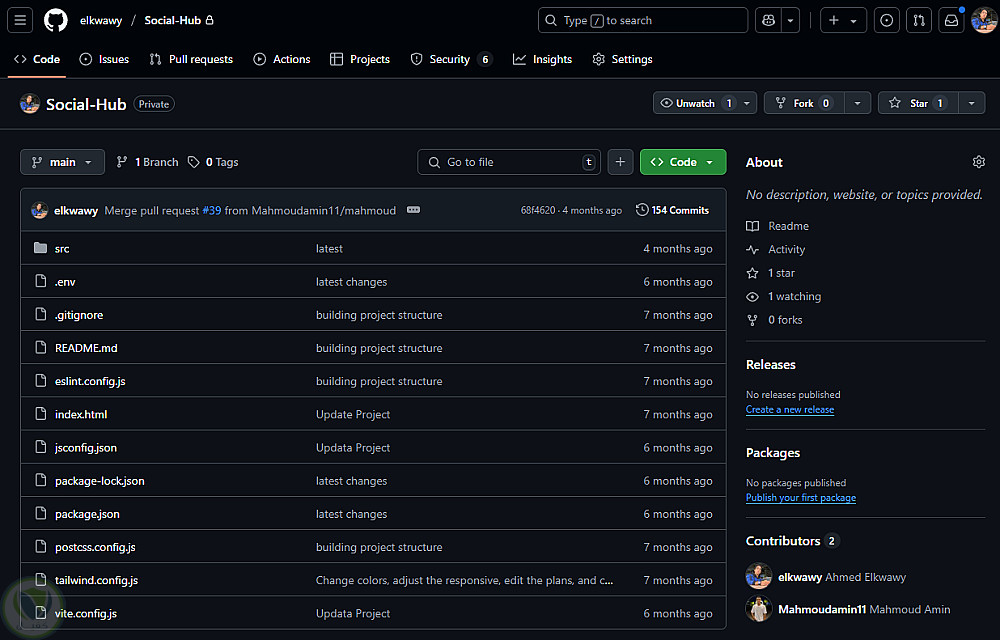Open the Star lists dropdown arrow
This screenshot has height=640, width=1000.
pyautogui.click(x=971, y=103)
